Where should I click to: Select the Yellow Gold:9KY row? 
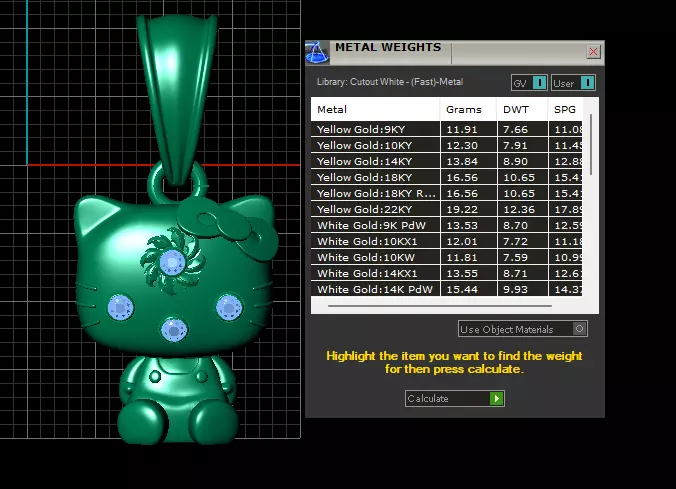click(x=447, y=129)
